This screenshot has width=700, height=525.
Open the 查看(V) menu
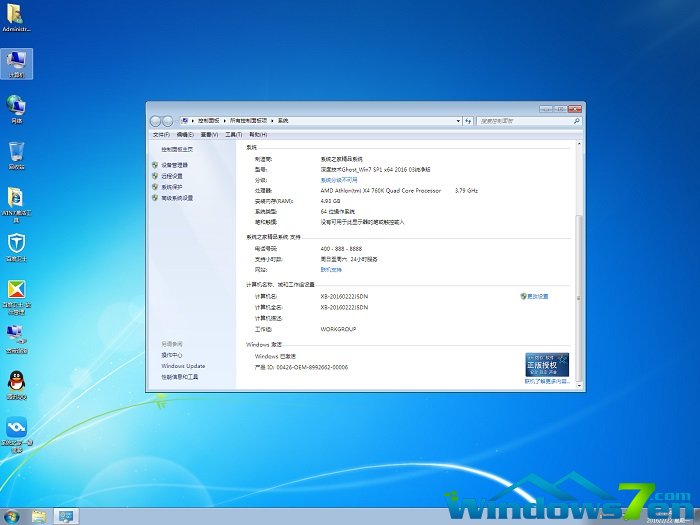coord(209,134)
